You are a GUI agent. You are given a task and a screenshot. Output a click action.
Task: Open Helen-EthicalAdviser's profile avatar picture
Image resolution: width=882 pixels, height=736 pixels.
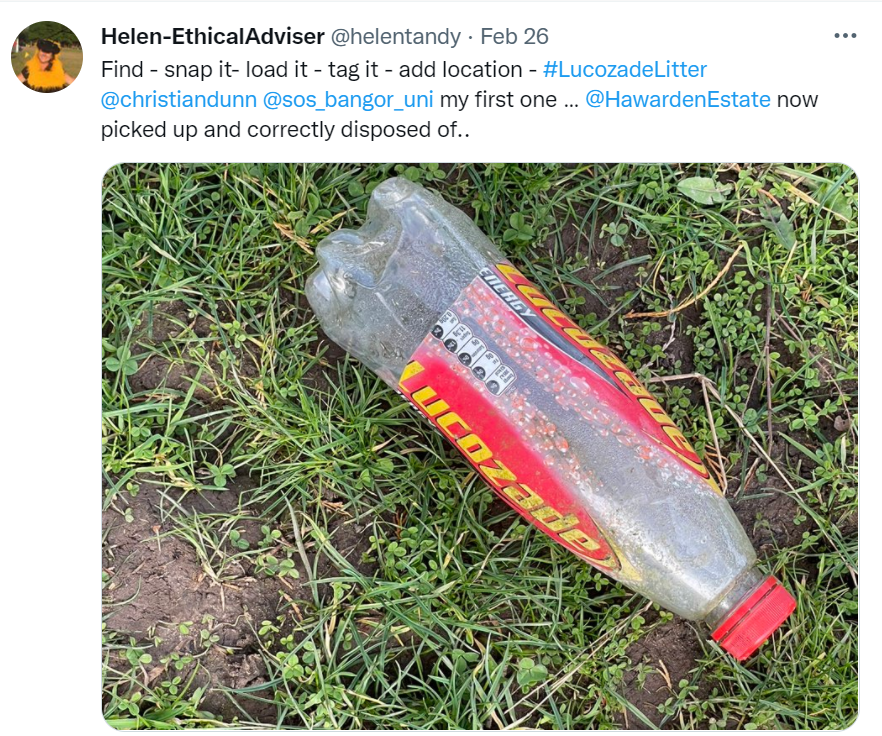(47, 57)
